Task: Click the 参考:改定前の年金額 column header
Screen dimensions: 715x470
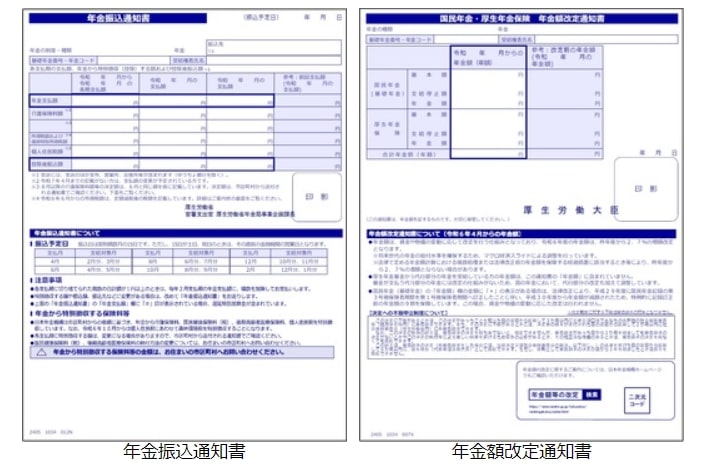Action: pos(565,57)
